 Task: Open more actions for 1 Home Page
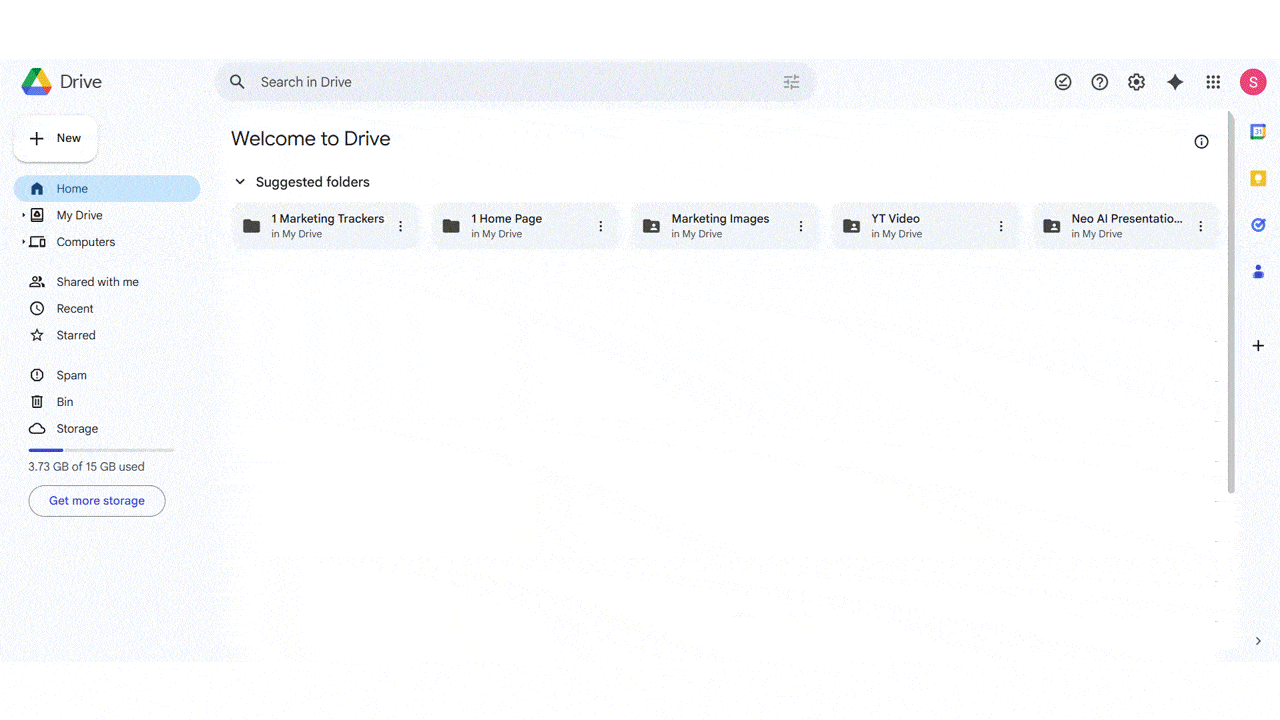[x=601, y=226]
